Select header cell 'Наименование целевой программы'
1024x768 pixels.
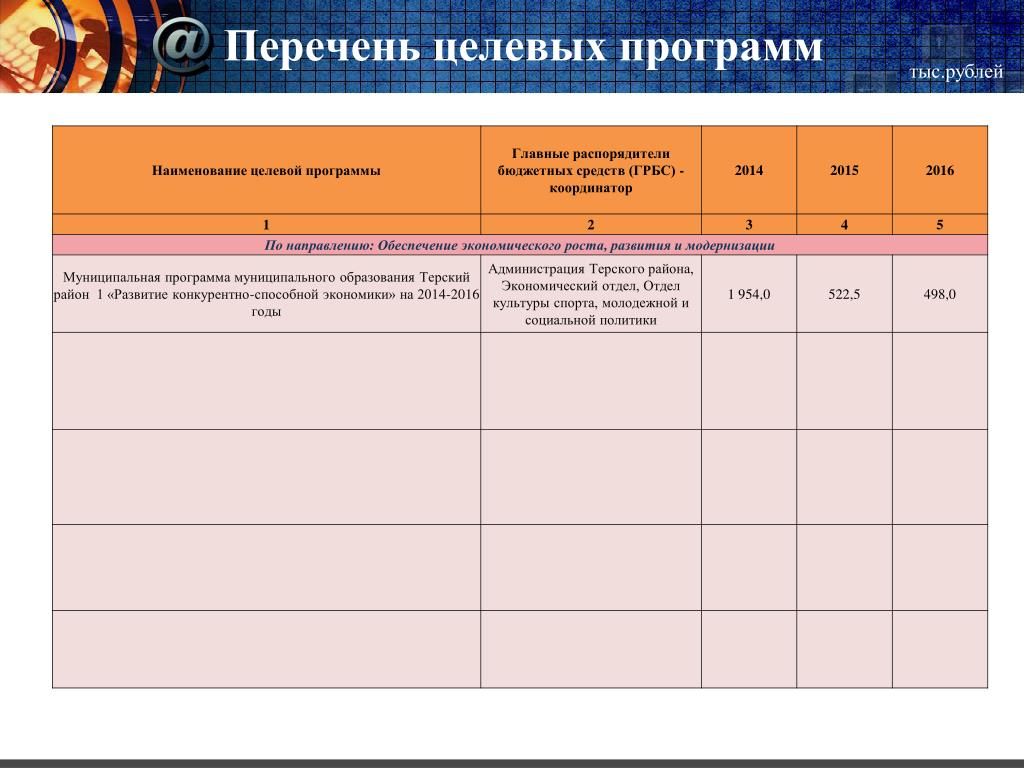(266, 170)
